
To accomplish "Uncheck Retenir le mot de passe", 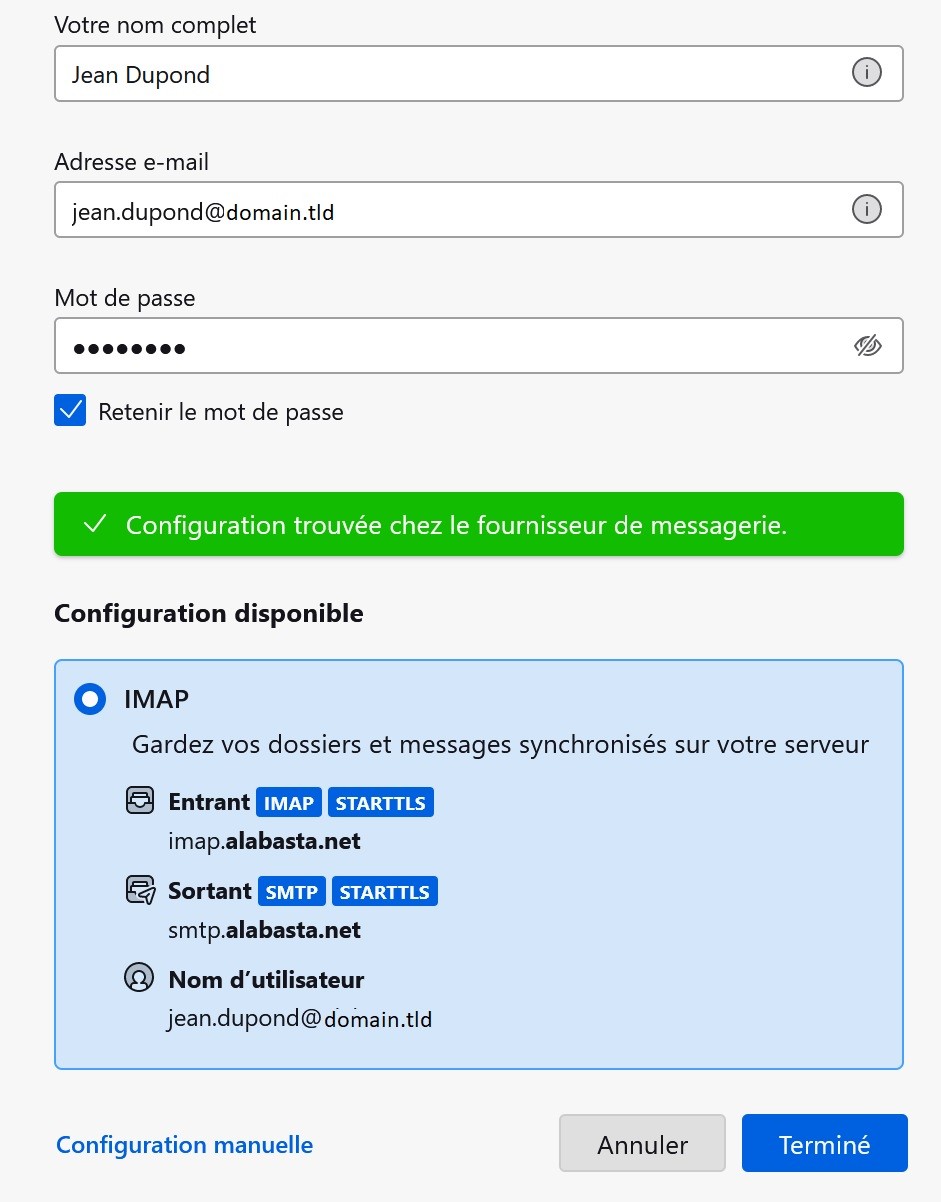I will 70,411.
